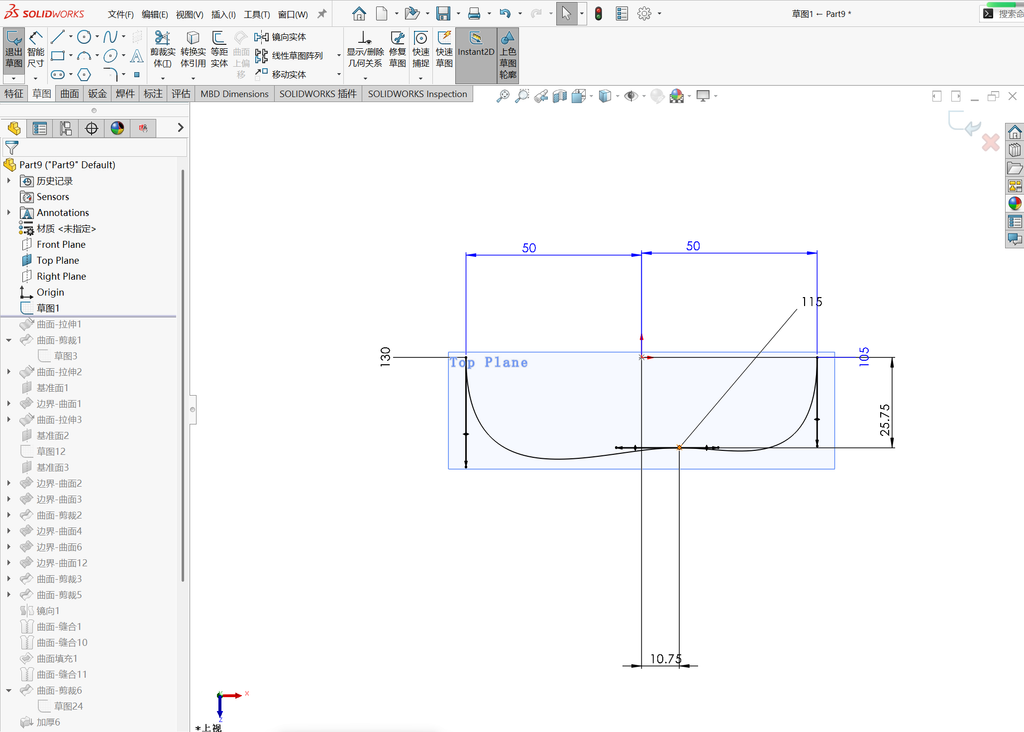Click the 25.75 dimension value
Screen dimensions: 1024x732
[885, 419]
